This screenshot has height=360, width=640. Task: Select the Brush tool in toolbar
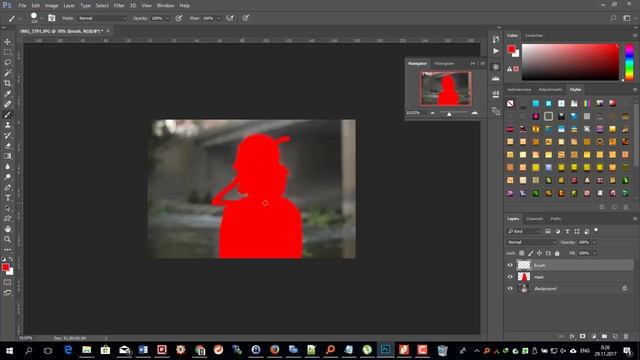point(7,115)
